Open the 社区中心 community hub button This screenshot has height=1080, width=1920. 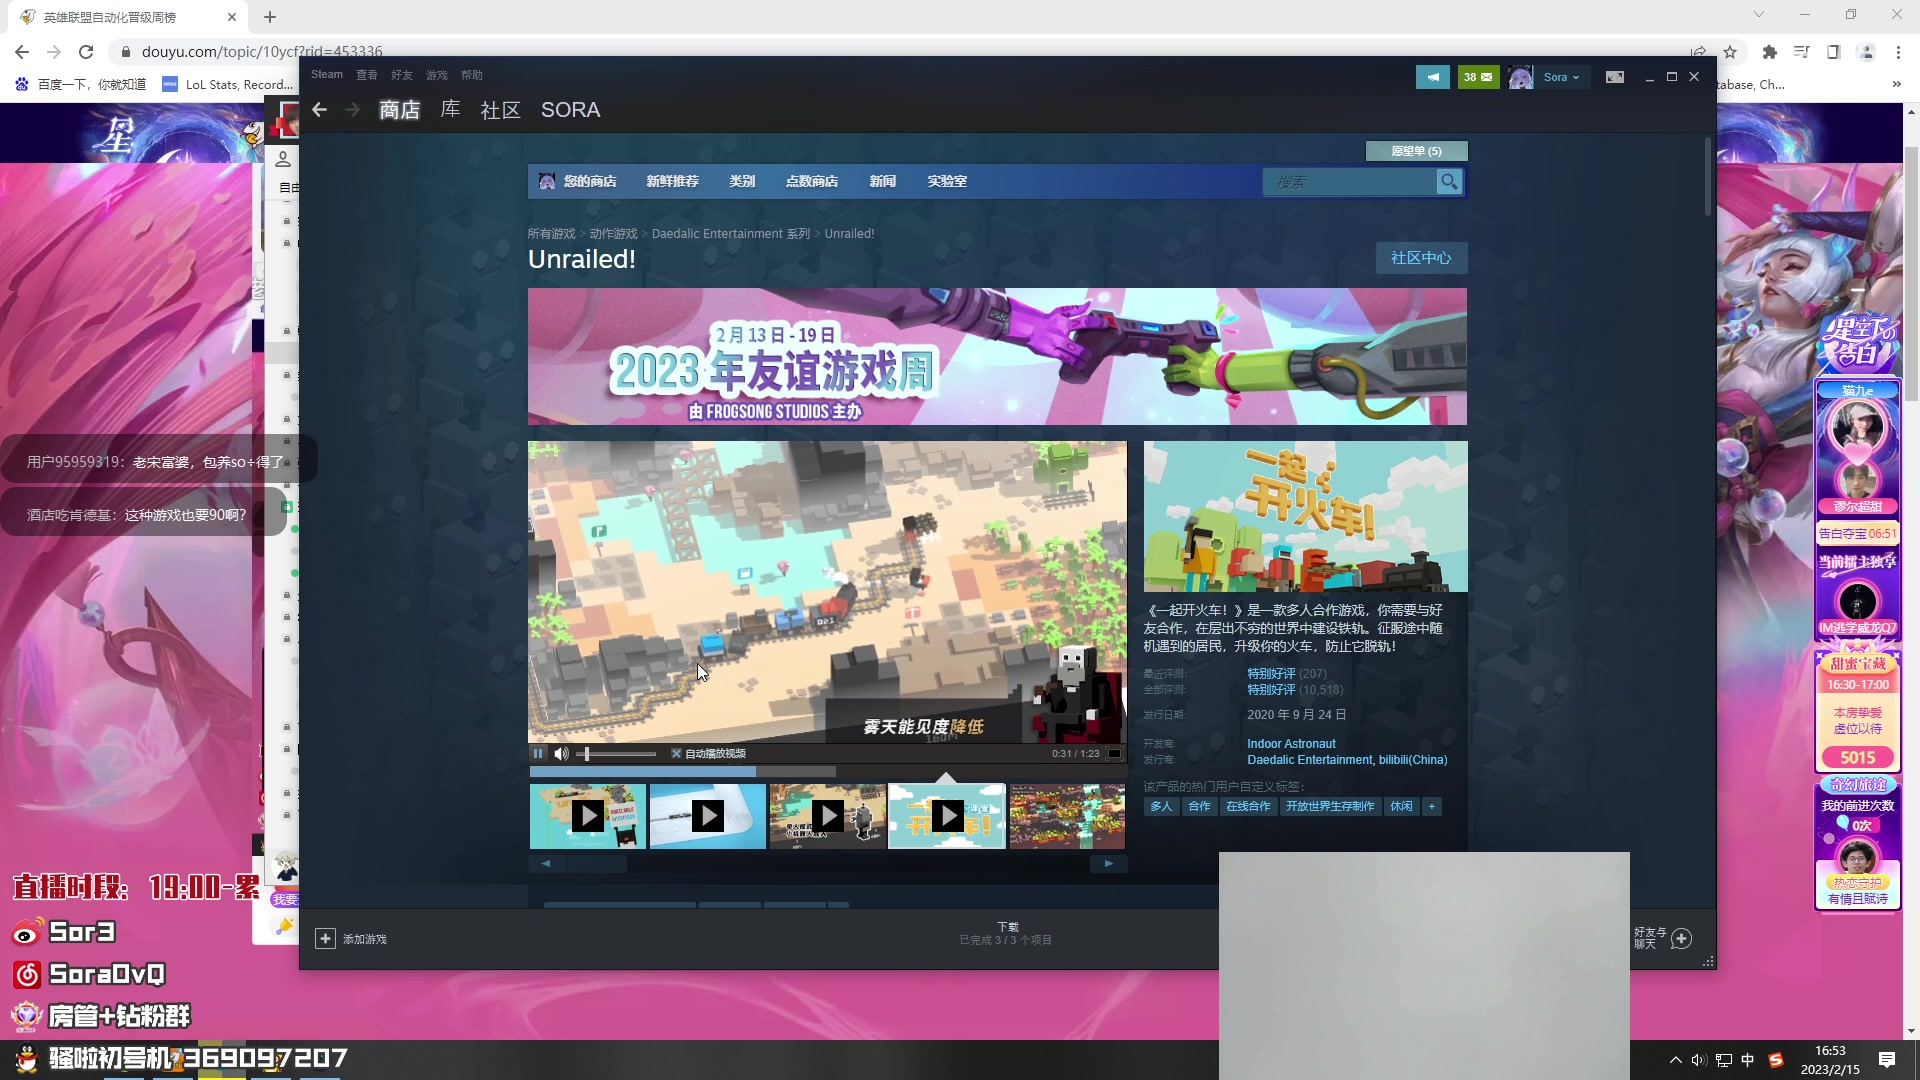pos(1421,258)
